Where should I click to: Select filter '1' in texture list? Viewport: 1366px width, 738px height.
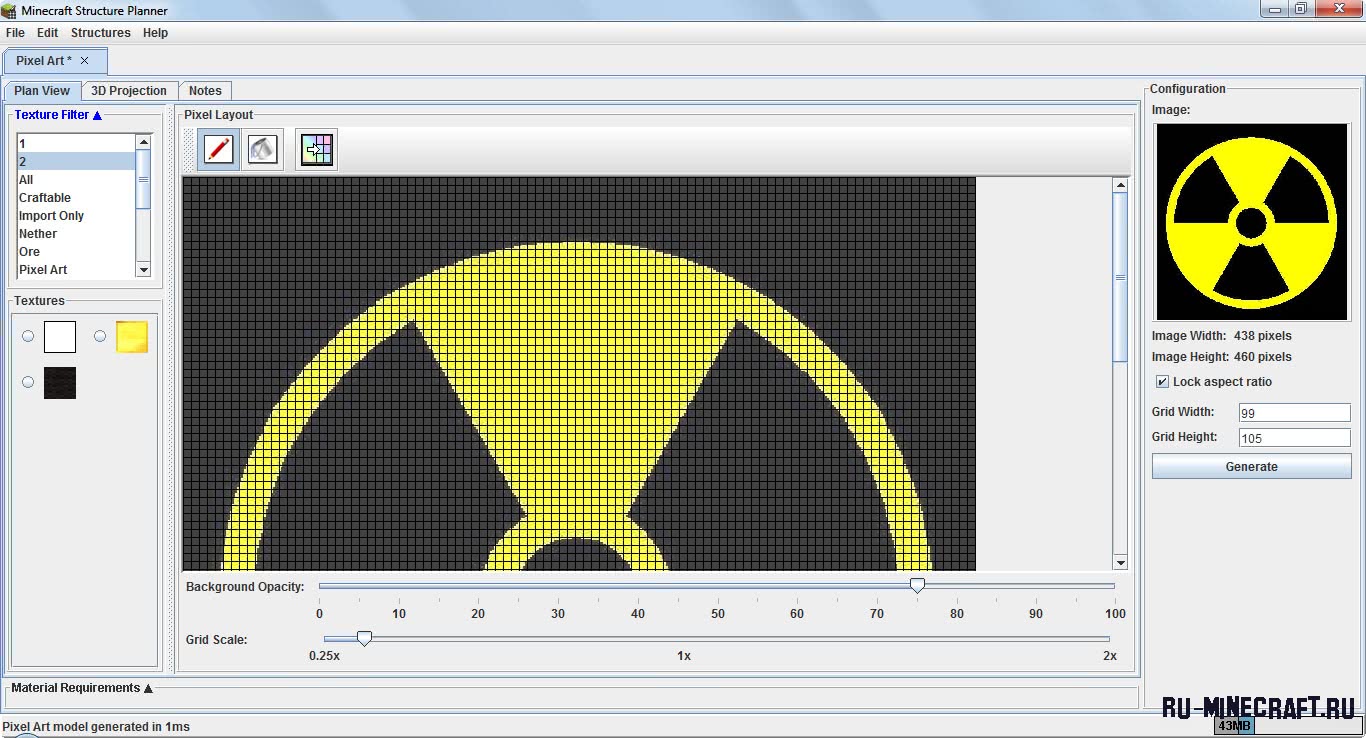(x=76, y=144)
